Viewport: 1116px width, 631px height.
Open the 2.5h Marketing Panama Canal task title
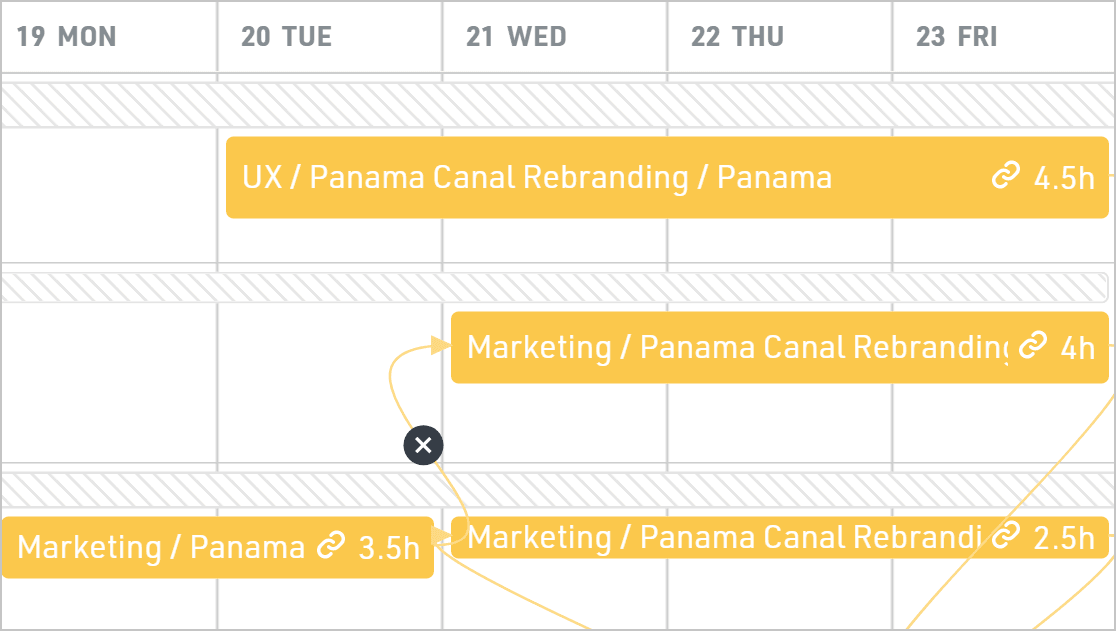[x=722, y=537]
